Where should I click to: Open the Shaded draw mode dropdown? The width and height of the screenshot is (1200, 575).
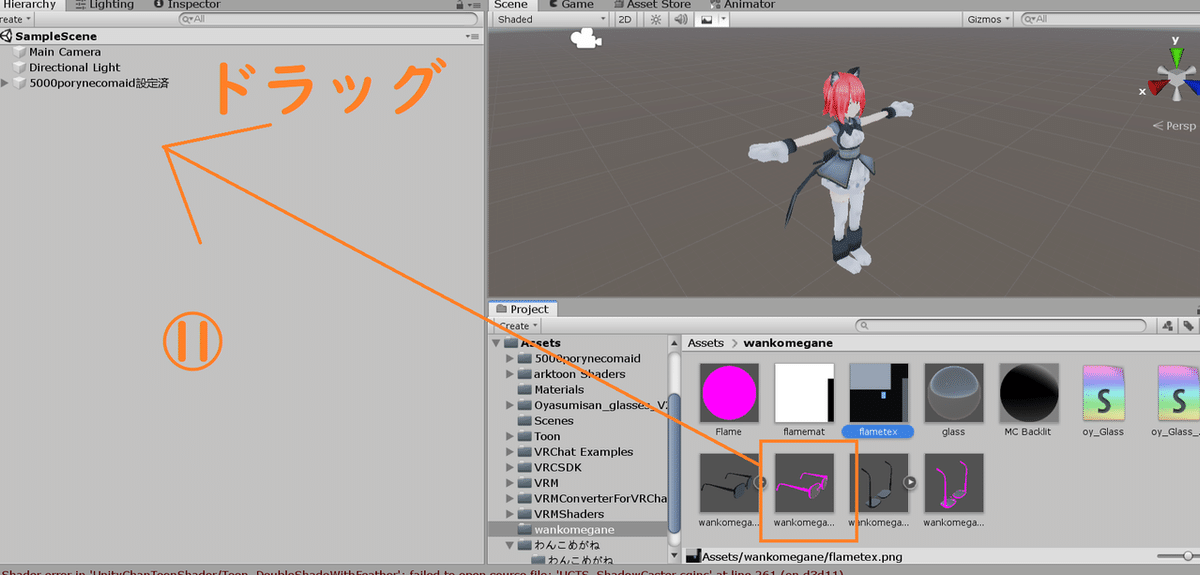[550, 19]
